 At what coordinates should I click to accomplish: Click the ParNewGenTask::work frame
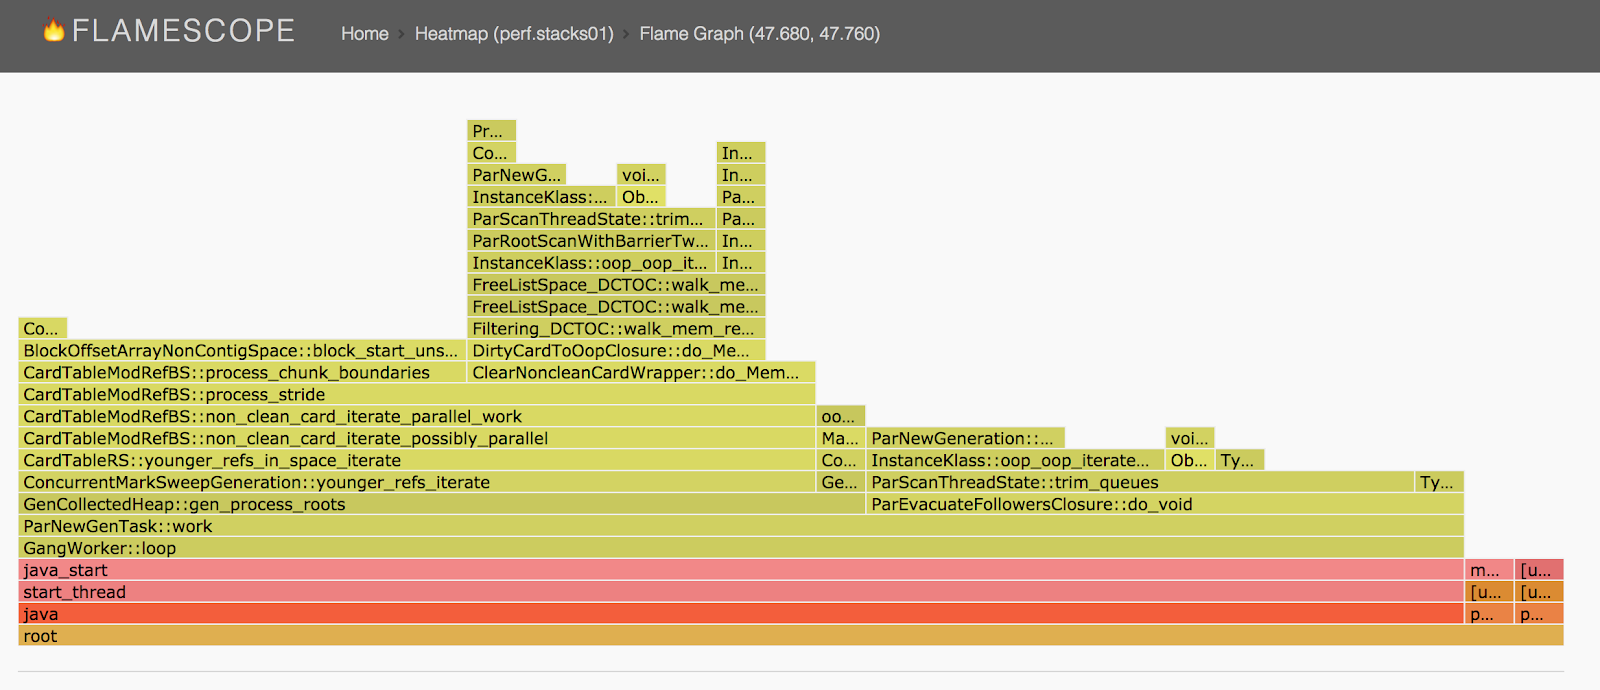740,526
